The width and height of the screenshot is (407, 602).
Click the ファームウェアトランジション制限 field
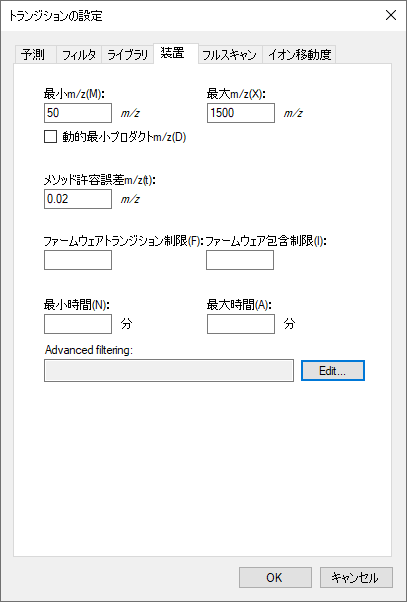[x=78, y=260]
